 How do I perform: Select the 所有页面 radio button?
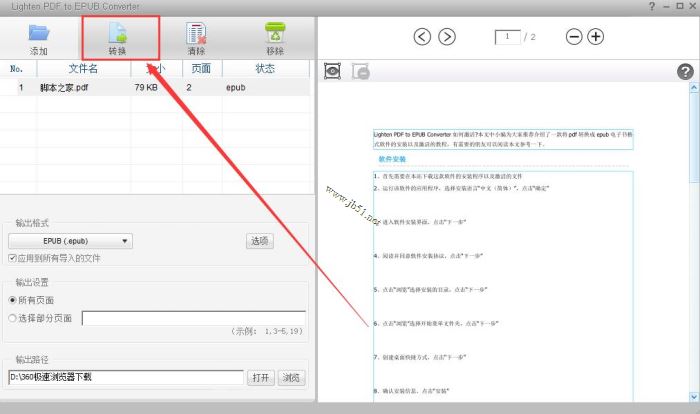coord(12,300)
